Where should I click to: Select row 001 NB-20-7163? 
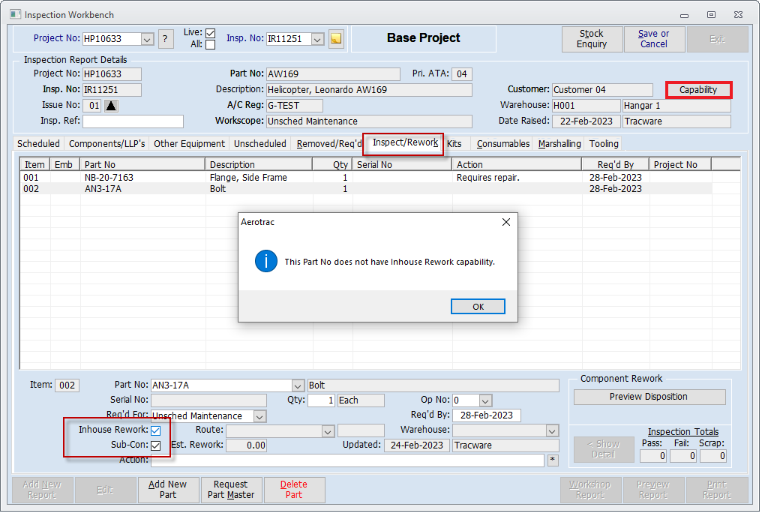tap(366, 178)
